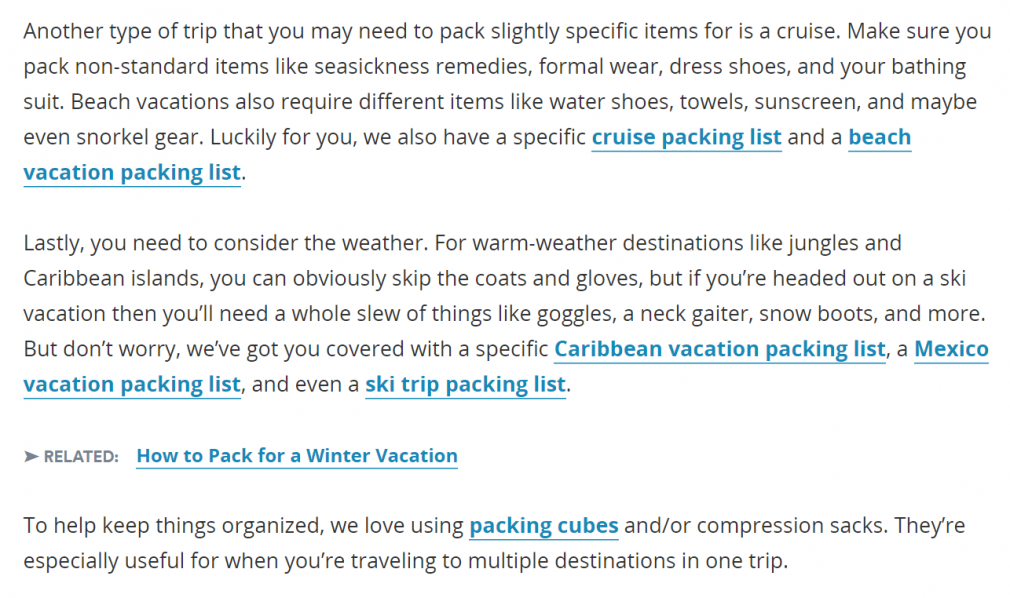1010x598 pixels.
Task: Visit the ski trip packing list link
Action: point(465,384)
